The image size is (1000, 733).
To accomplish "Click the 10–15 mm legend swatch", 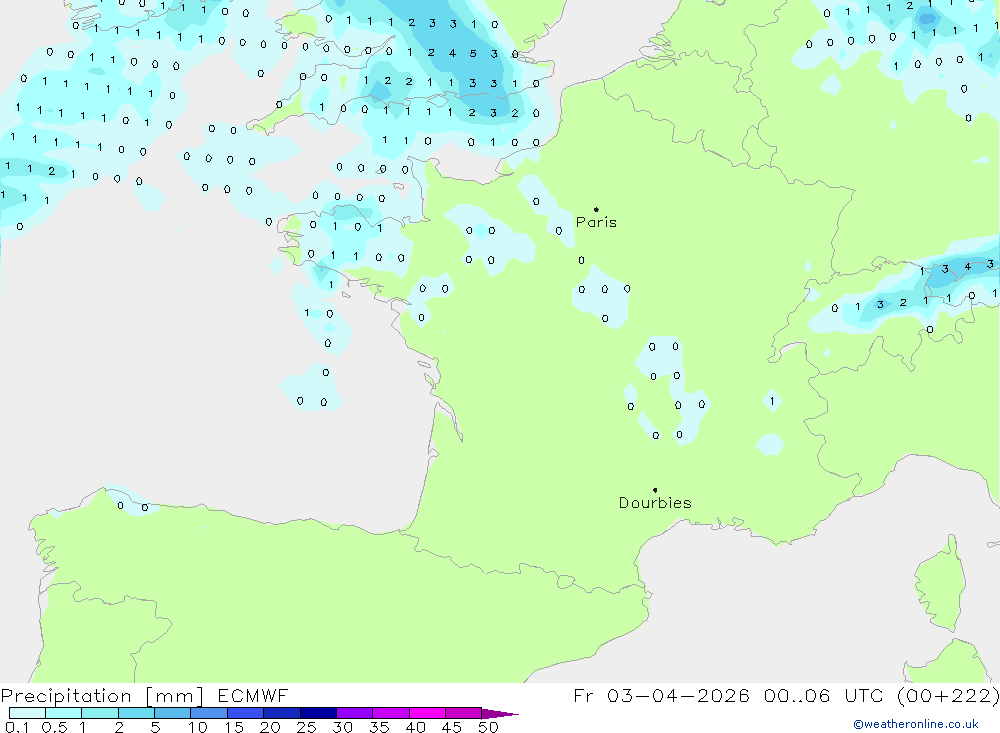I will [209, 713].
